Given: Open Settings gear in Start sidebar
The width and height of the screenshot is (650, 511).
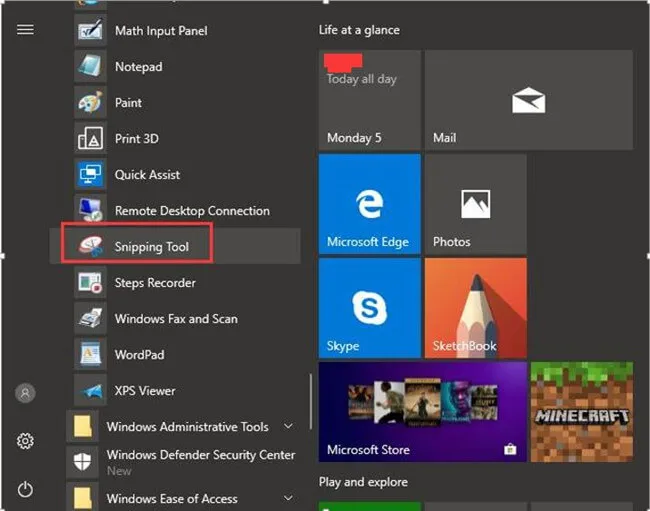Looking at the screenshot, I should tap(25, 441).
